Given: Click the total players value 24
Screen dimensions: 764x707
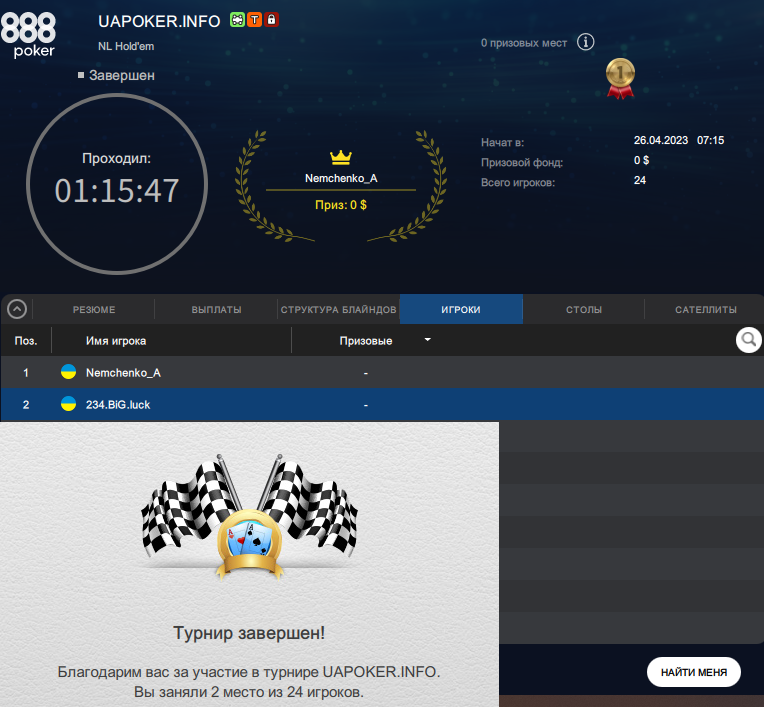Looking at the screenshot, I should tap(640, 180).
